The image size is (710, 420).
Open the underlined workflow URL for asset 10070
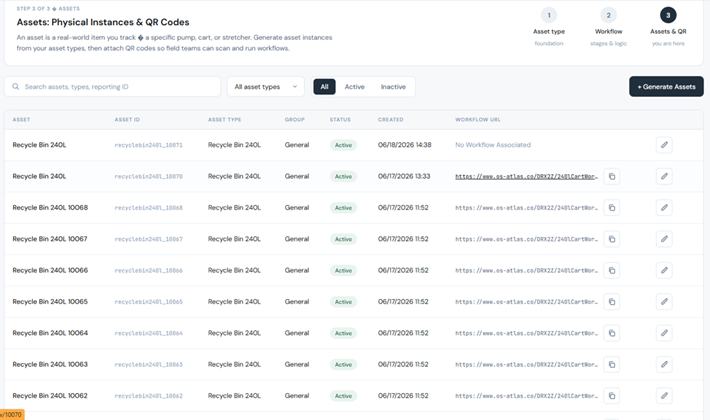point(526,177)
